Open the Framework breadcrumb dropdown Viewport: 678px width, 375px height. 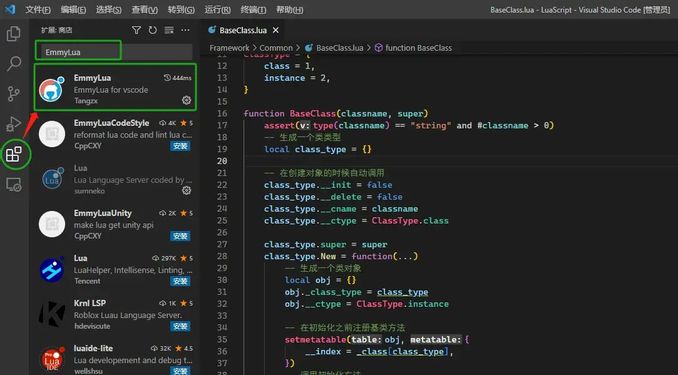pyautogui.click(x=229, y=48)
